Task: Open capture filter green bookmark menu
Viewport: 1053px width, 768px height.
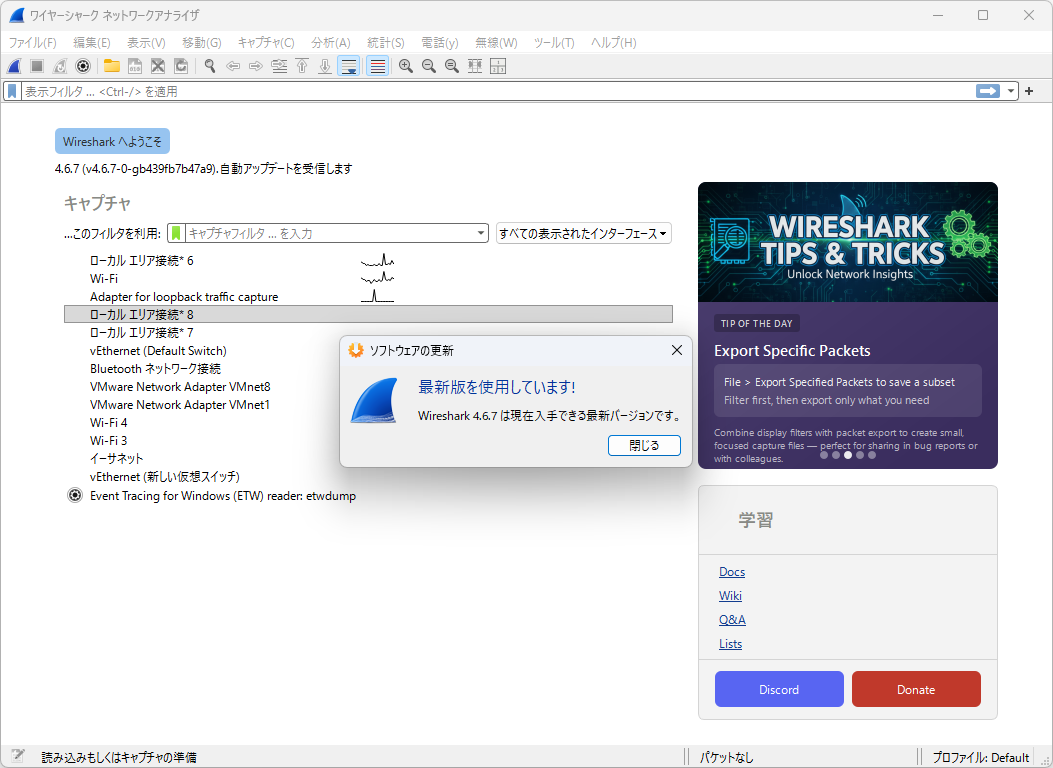Action: point(176,233)
